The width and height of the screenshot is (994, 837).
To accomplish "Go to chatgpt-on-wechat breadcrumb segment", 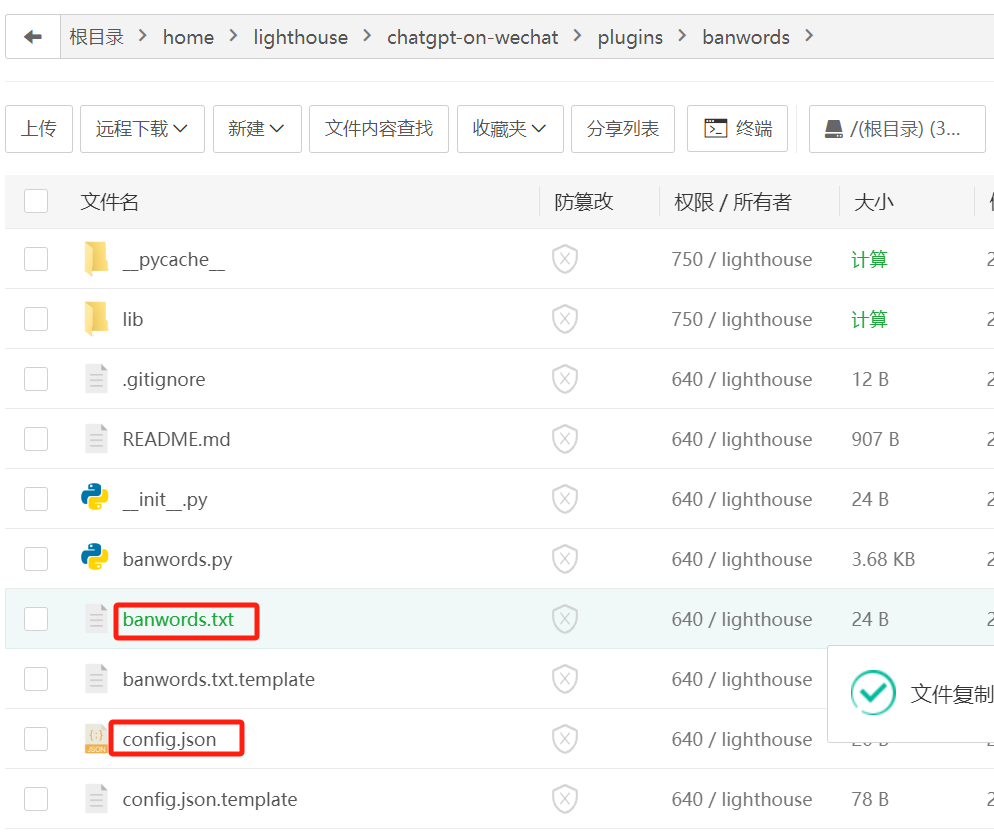I will pos(473,37).
